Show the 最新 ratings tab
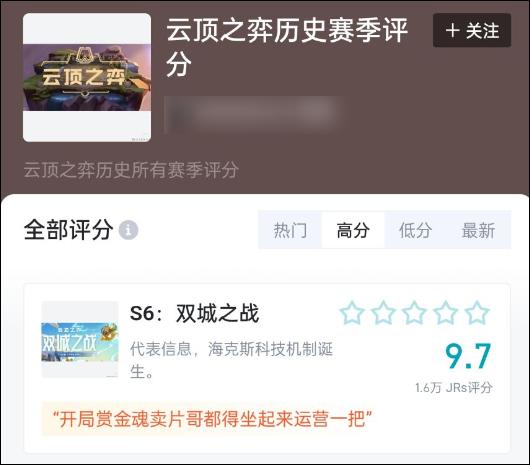 point(478,230)
